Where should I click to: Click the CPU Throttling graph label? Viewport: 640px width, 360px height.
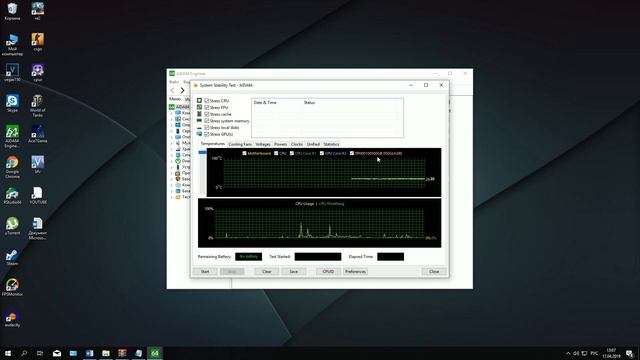331,204
